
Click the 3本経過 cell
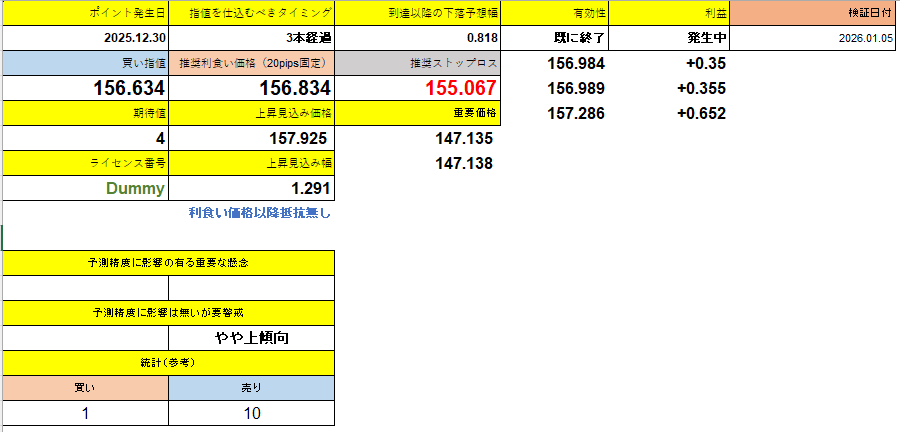point(252,38)
